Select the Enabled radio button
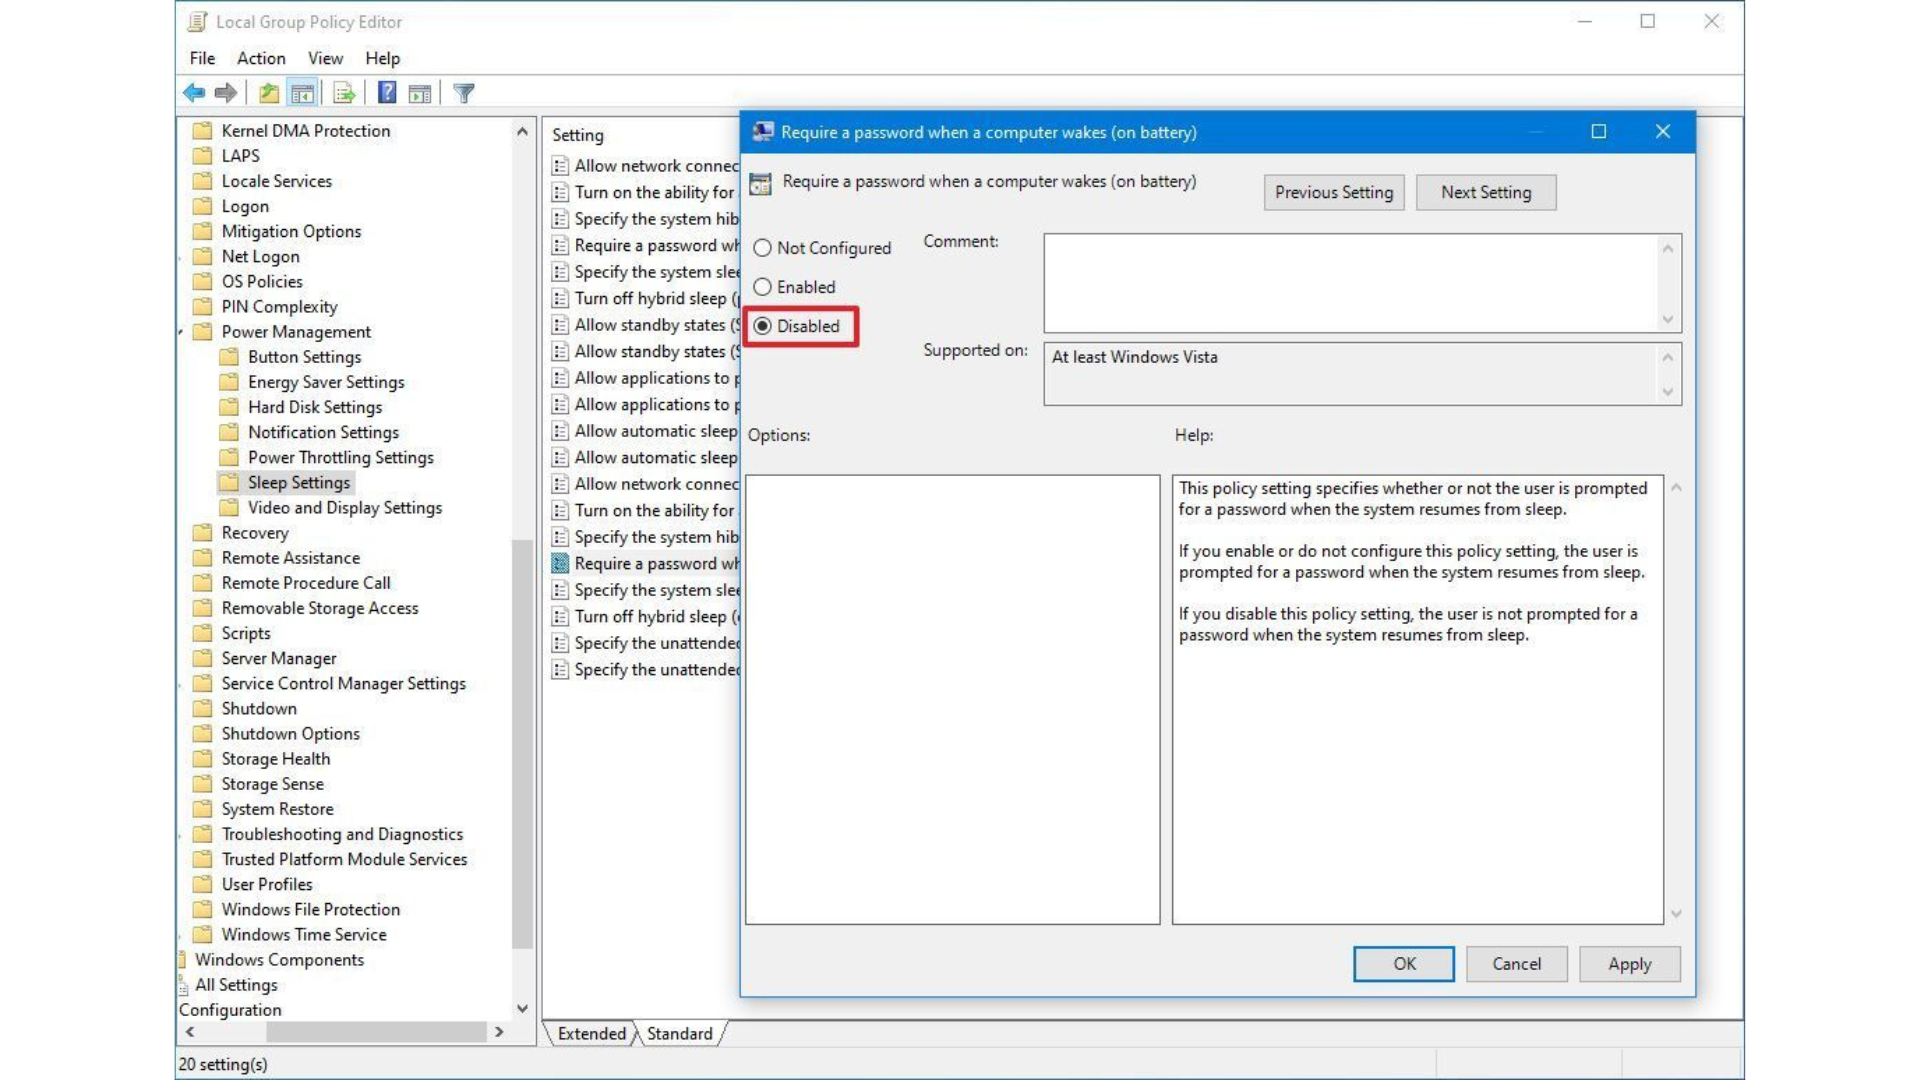Screen dimensions: 1920x1080 763,287
